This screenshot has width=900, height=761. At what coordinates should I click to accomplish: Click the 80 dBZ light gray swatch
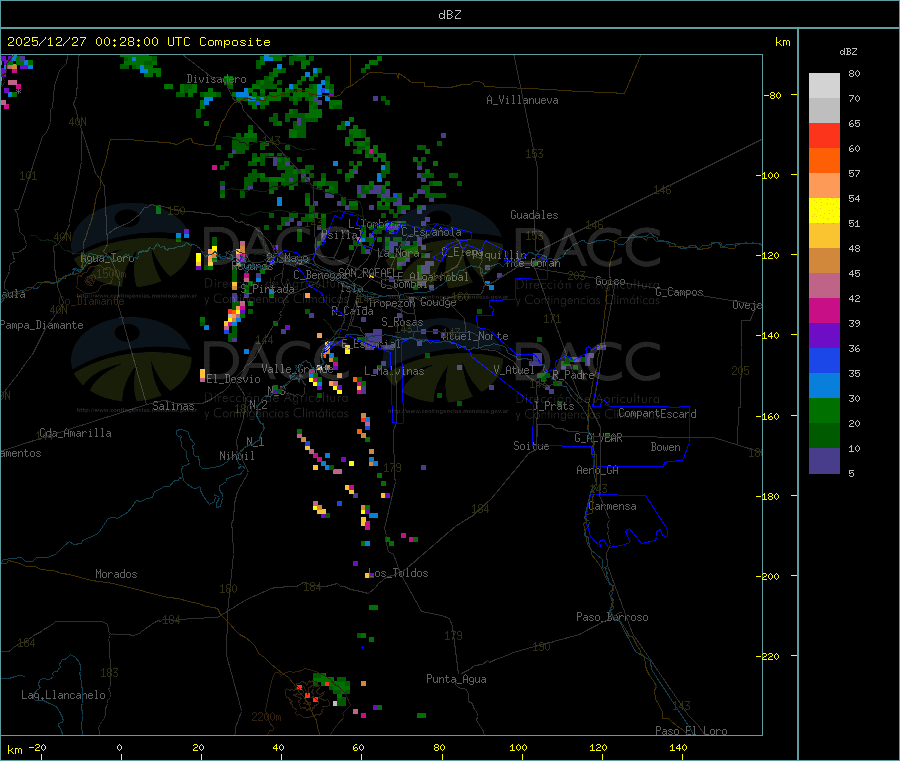pyautogui.click(x=824, y=86)
